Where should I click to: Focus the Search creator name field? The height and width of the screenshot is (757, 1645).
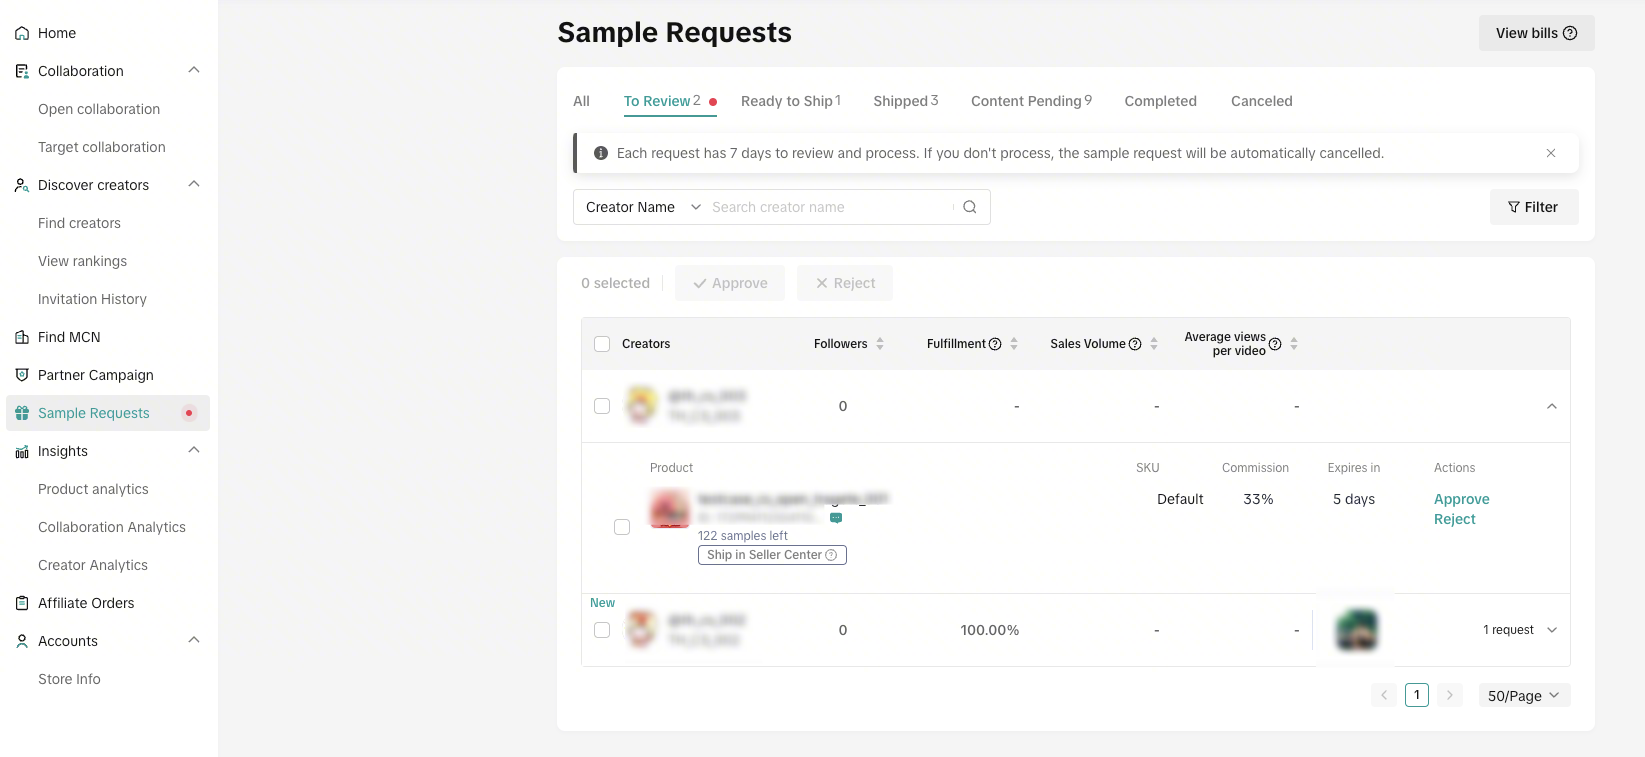pos(828,207)
